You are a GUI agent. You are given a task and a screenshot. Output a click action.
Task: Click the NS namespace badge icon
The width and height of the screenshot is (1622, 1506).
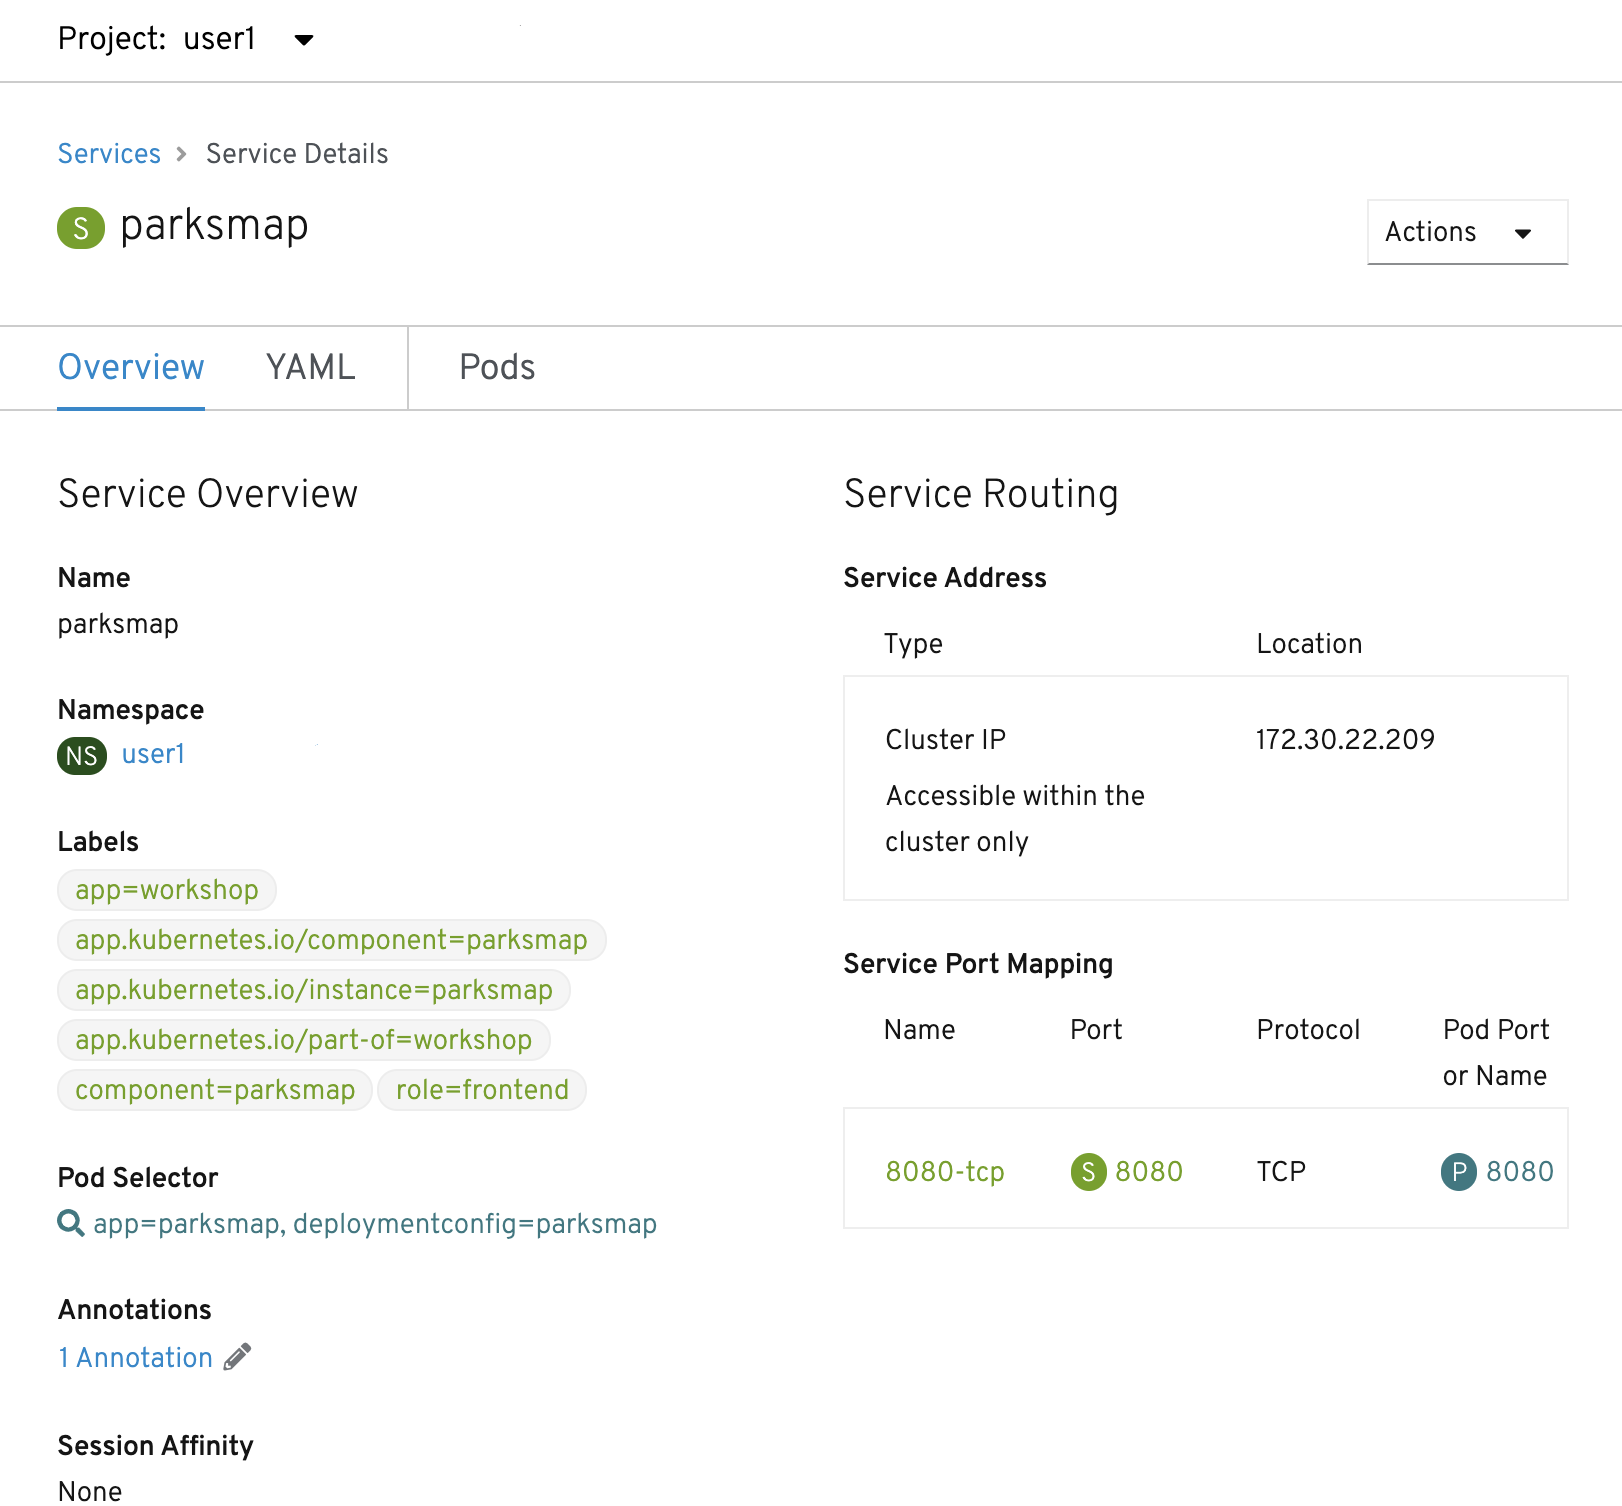pos(82,755)
